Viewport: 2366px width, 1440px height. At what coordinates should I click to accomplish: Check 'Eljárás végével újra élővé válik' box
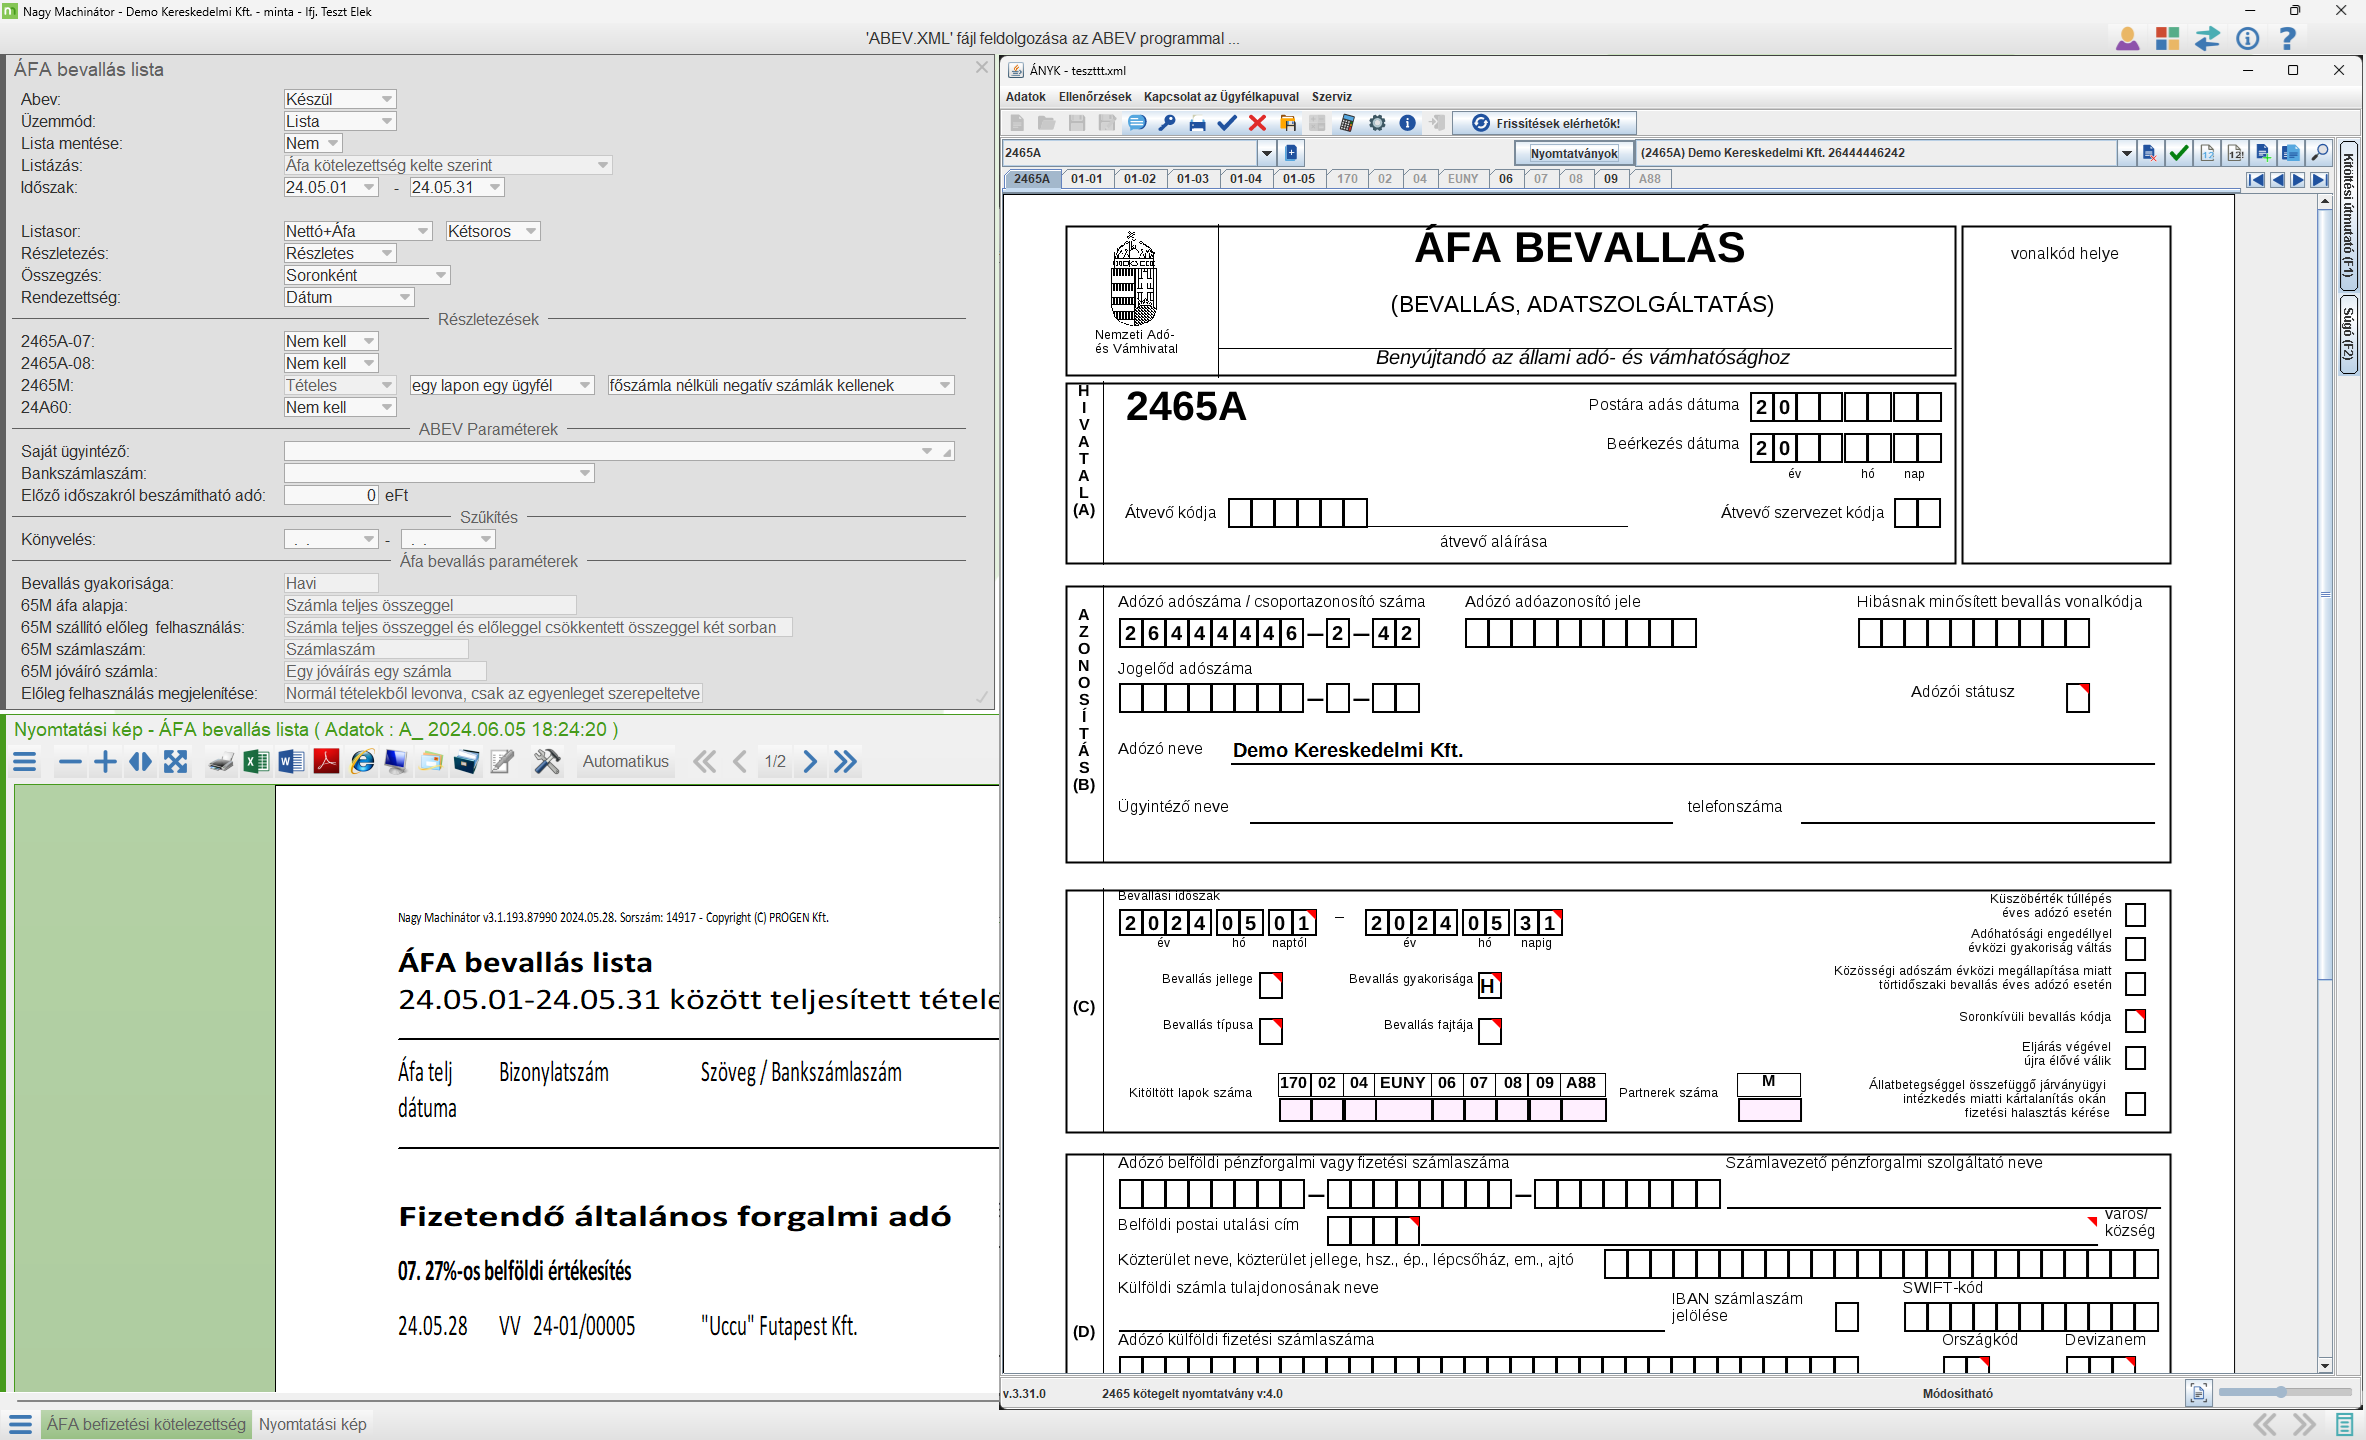click(2135, 1056)
